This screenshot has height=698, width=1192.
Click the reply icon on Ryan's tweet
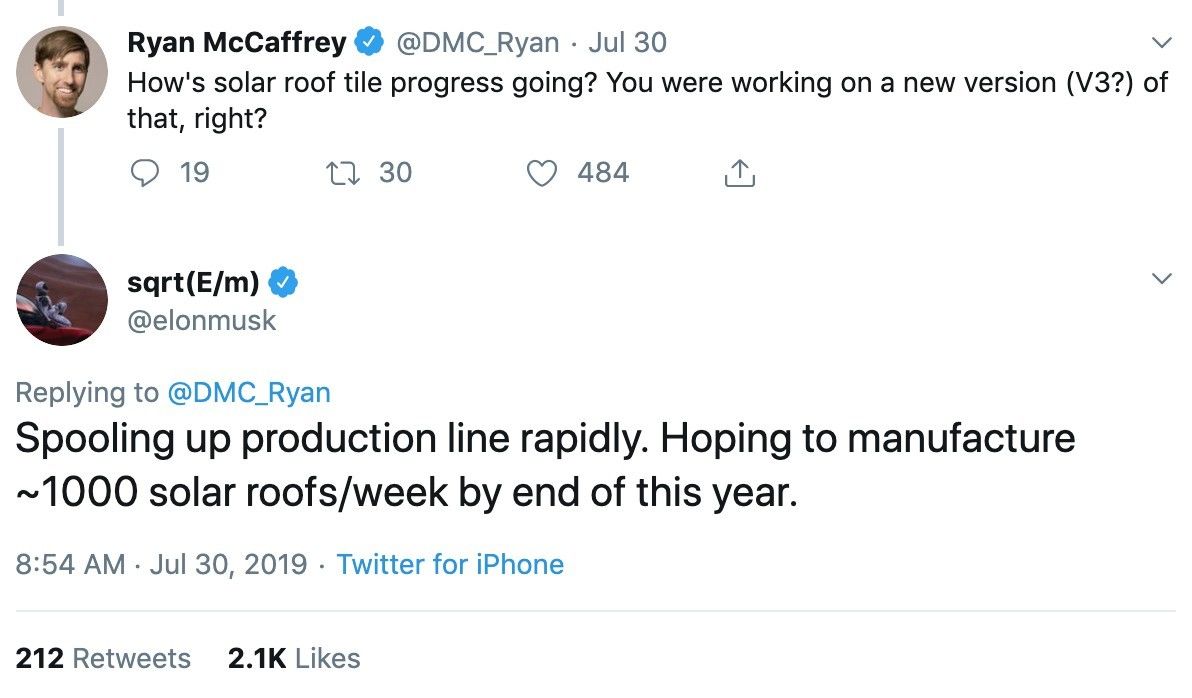tap(145, 174)
